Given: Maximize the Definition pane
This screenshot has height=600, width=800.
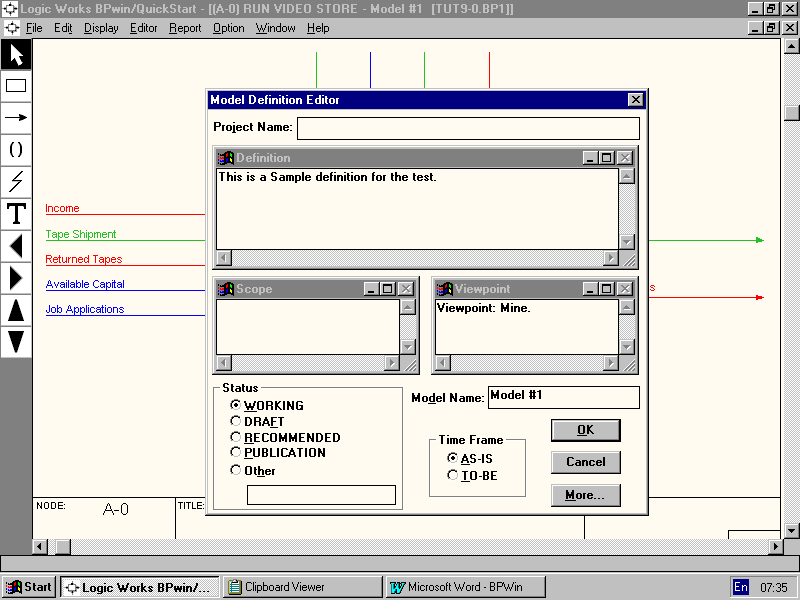Looking at the screenshot, I should point(607,158).
